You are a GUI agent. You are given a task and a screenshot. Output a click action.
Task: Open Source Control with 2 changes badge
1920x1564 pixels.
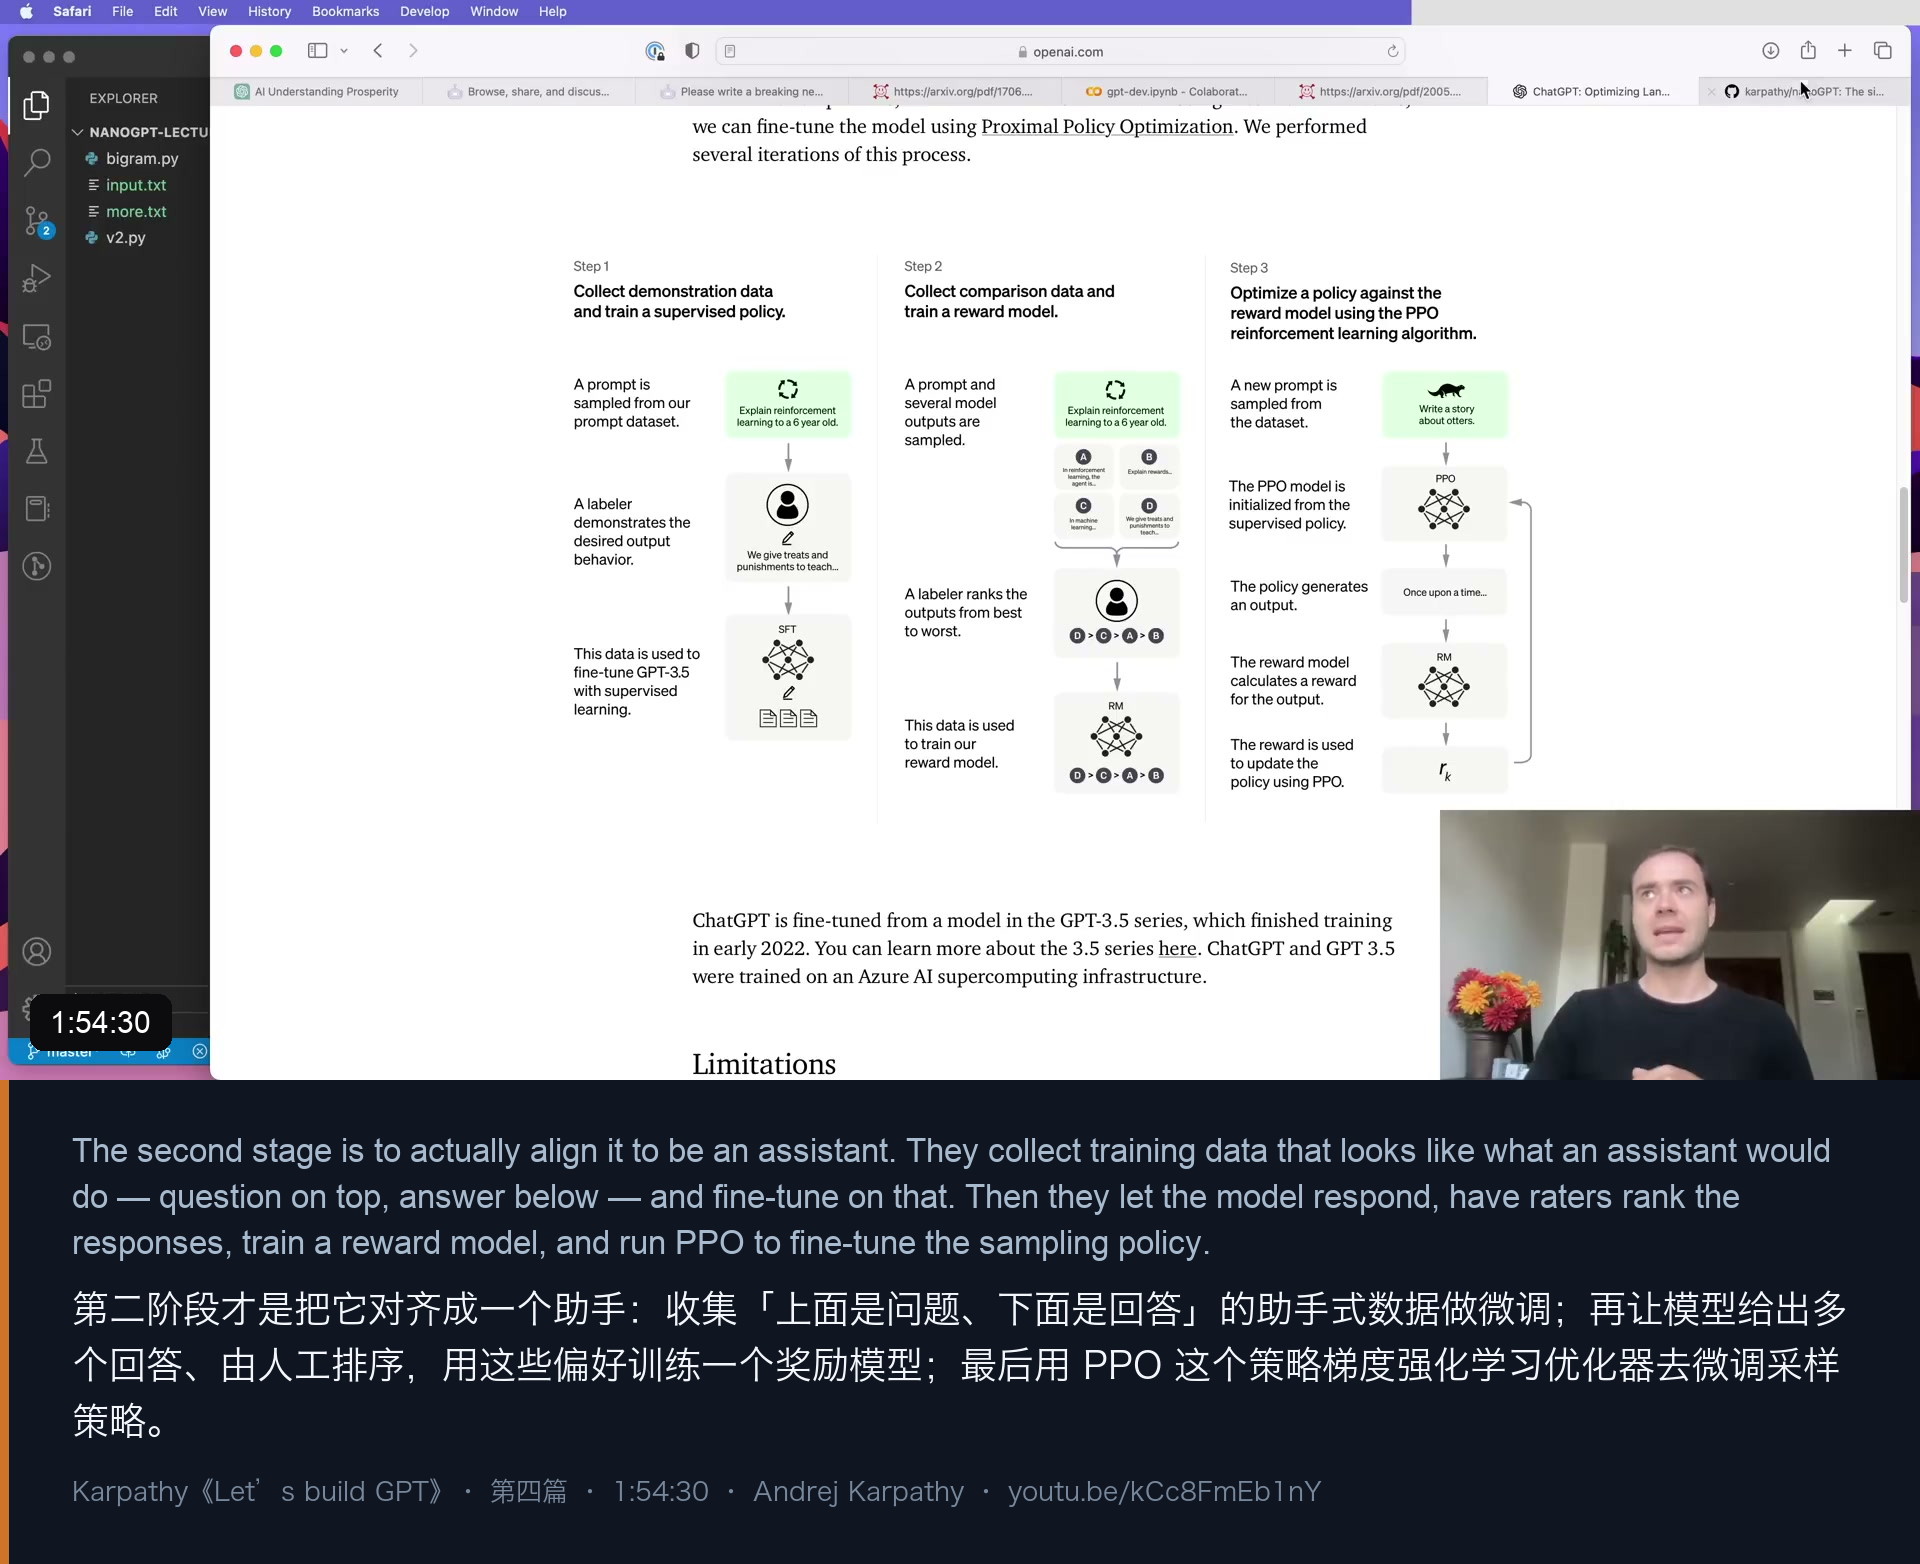38,221
